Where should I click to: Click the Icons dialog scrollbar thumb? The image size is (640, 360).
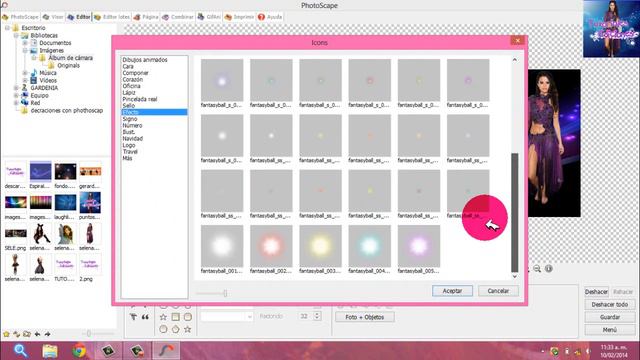(x=515, y=212)
